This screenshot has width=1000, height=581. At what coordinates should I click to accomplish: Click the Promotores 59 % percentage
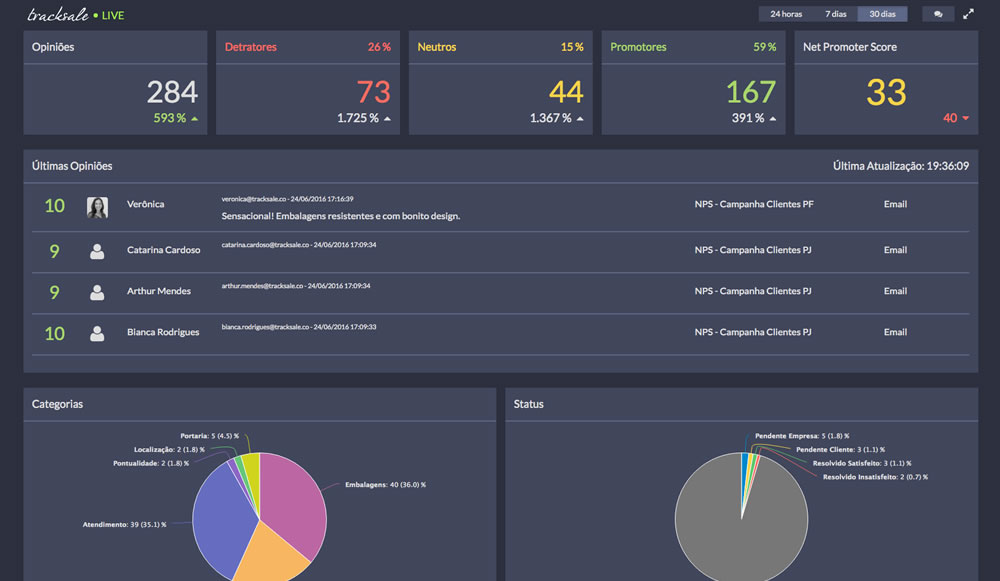(765, 47)
